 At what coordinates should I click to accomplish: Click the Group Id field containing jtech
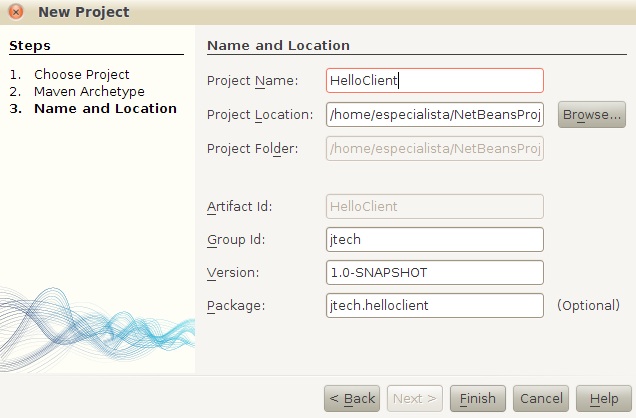tap(435, 239)
